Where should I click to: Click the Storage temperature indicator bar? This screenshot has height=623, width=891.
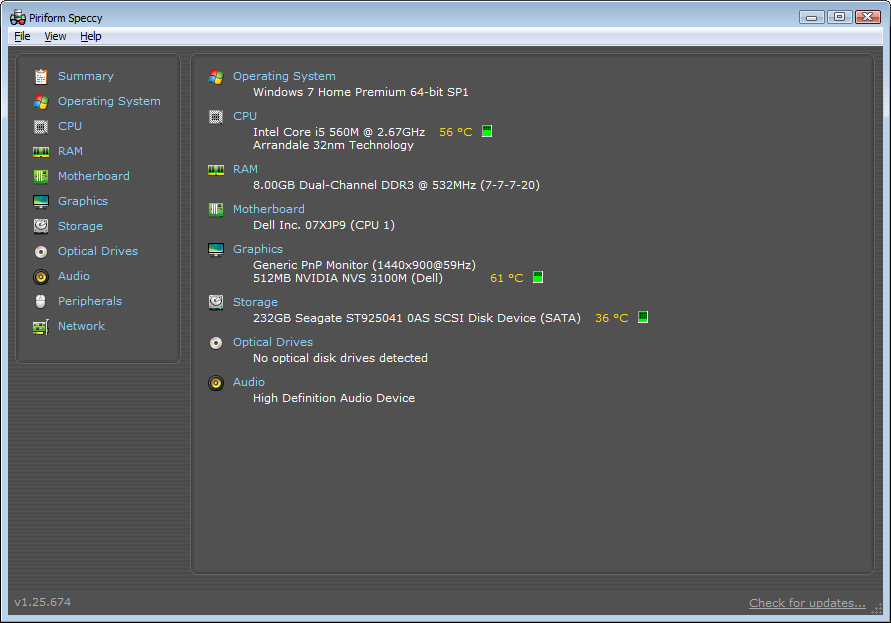(642, 317)
